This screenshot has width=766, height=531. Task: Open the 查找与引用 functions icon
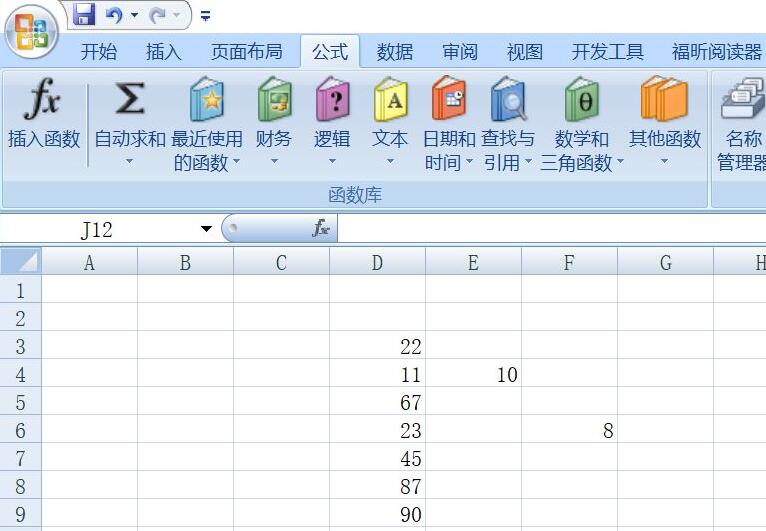[x=508, y=99]
